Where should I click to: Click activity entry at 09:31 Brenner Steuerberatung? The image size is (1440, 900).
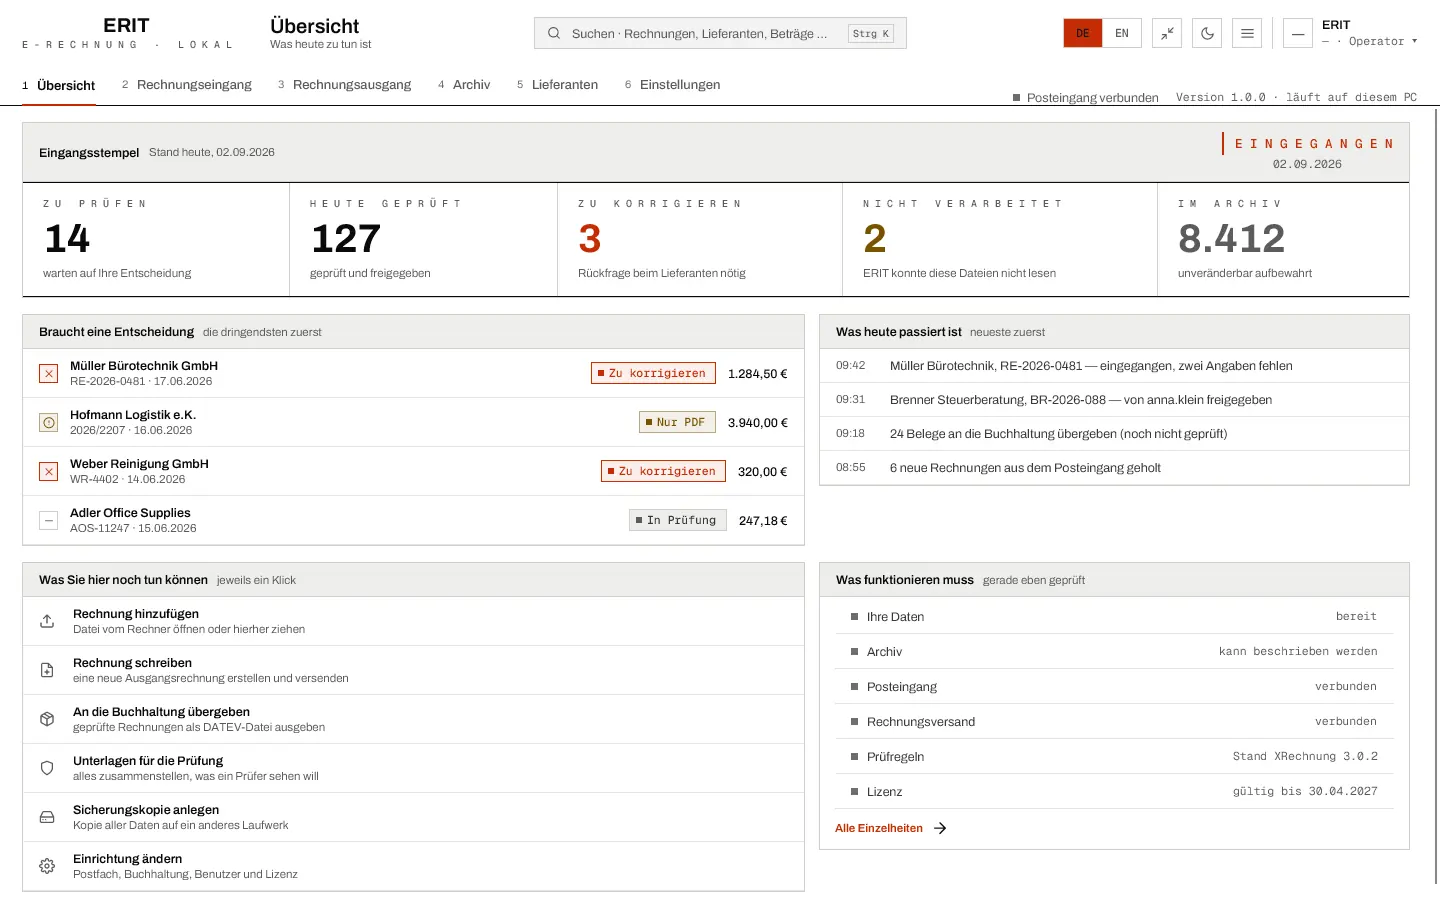coord(1114,400)
